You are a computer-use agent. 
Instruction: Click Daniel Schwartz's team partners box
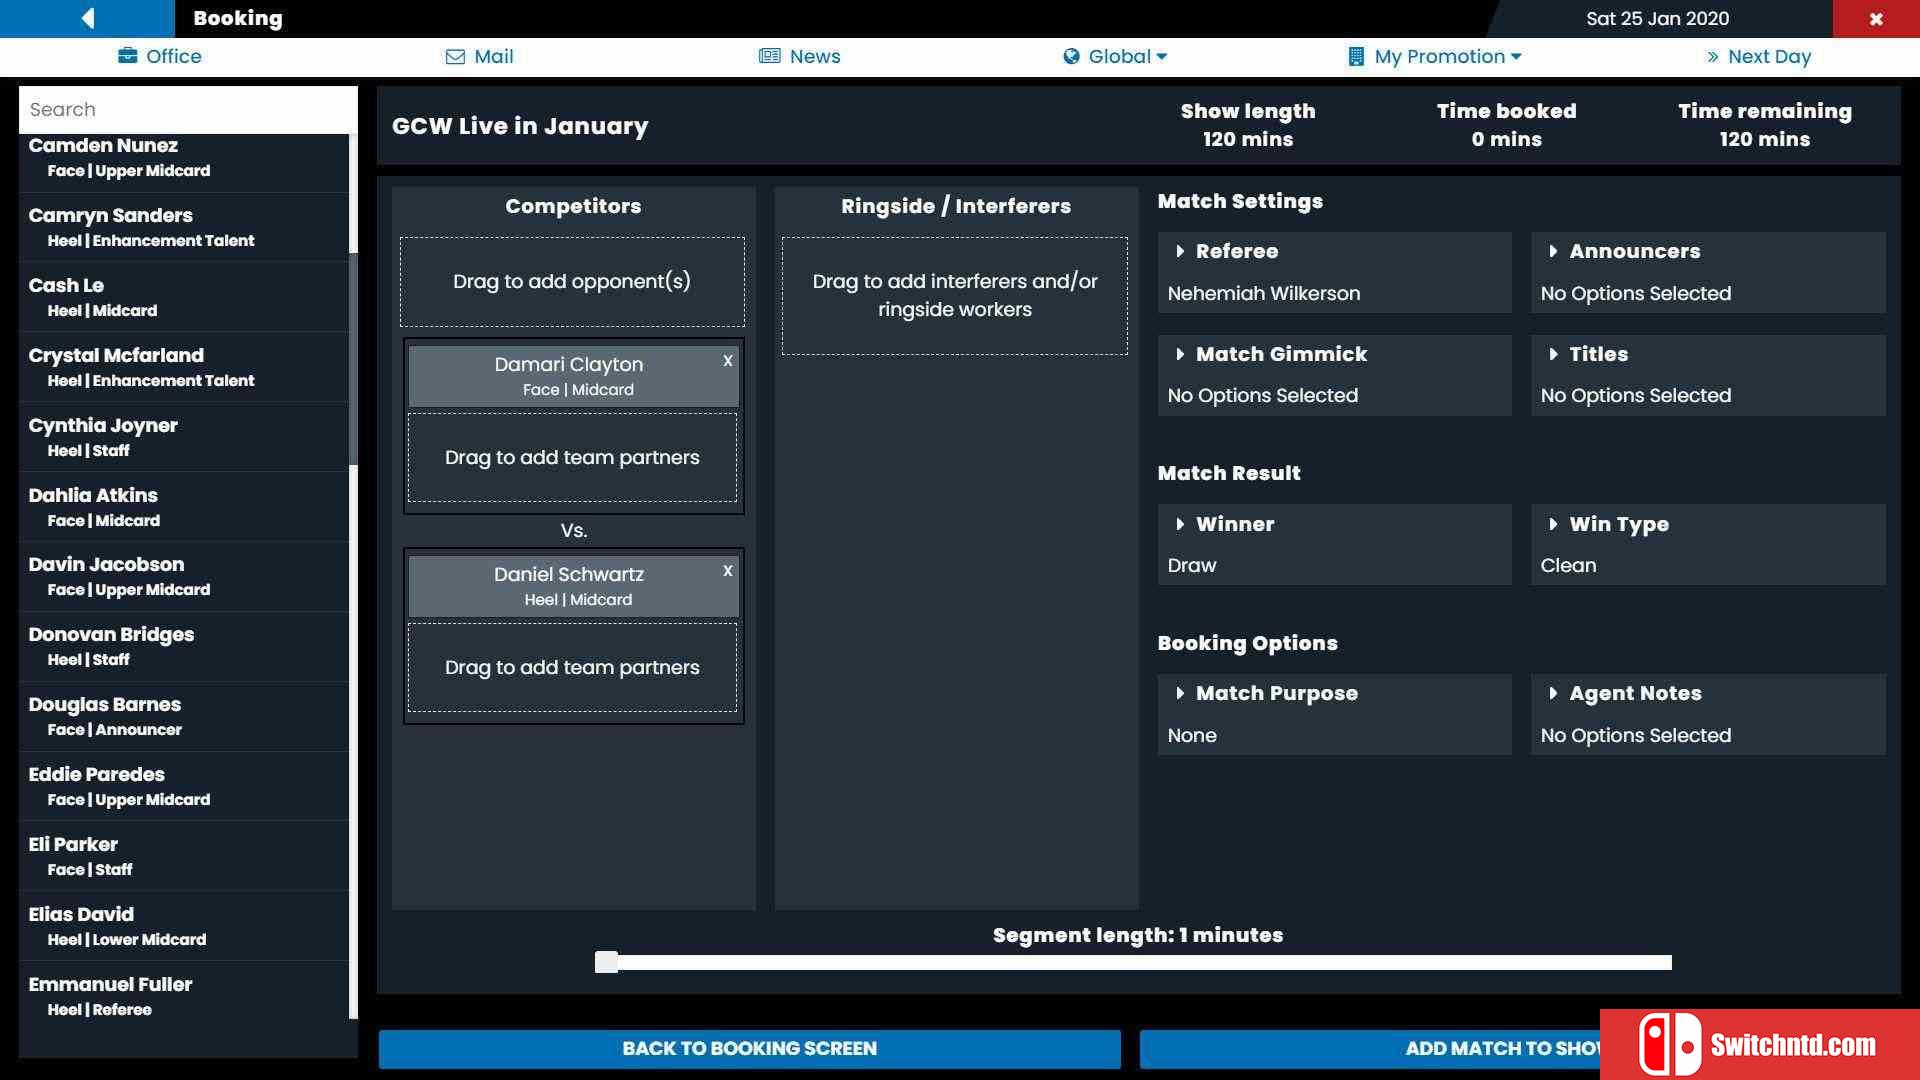(x=572, y=668)
